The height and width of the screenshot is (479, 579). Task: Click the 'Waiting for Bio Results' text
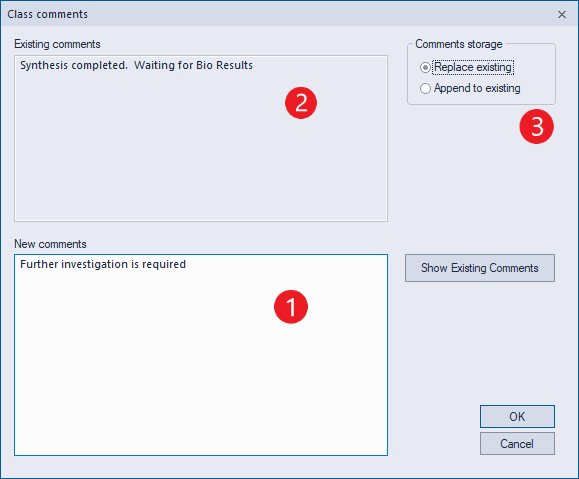(x=193, y=65)
